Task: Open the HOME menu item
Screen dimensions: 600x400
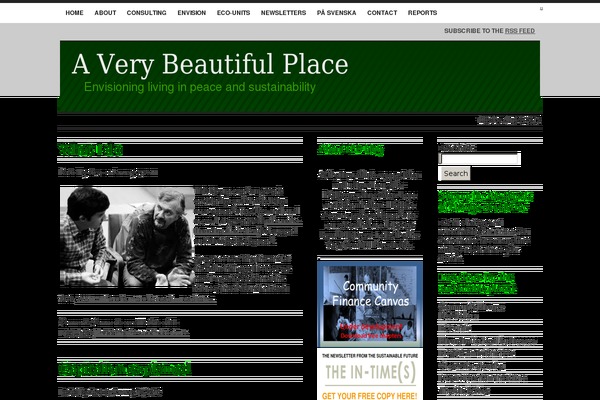Action: coord(74,13)
